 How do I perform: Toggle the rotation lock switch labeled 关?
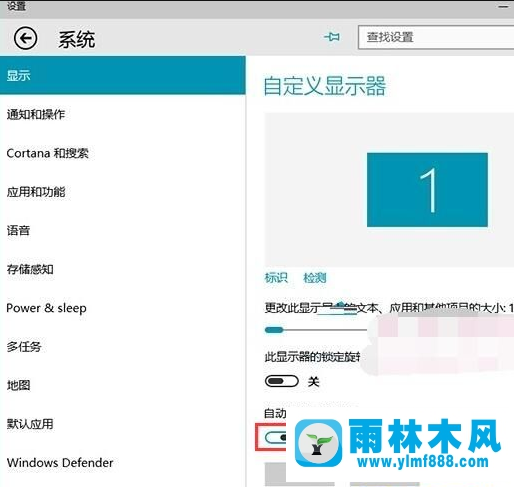click(x=282, y=381)
